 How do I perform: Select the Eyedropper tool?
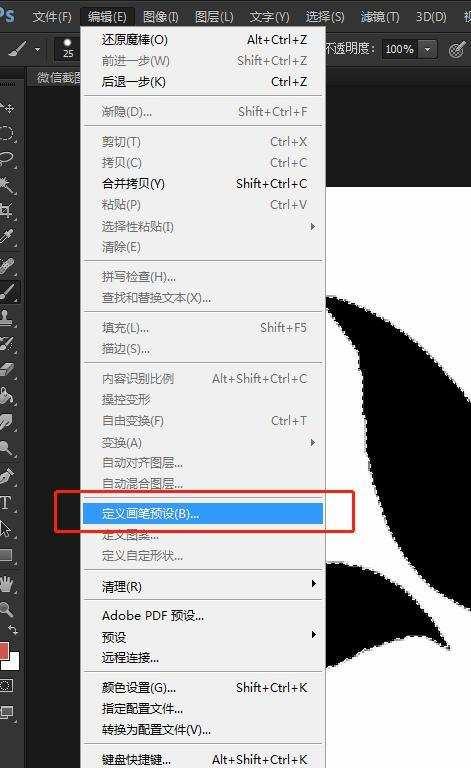[7, 237]
